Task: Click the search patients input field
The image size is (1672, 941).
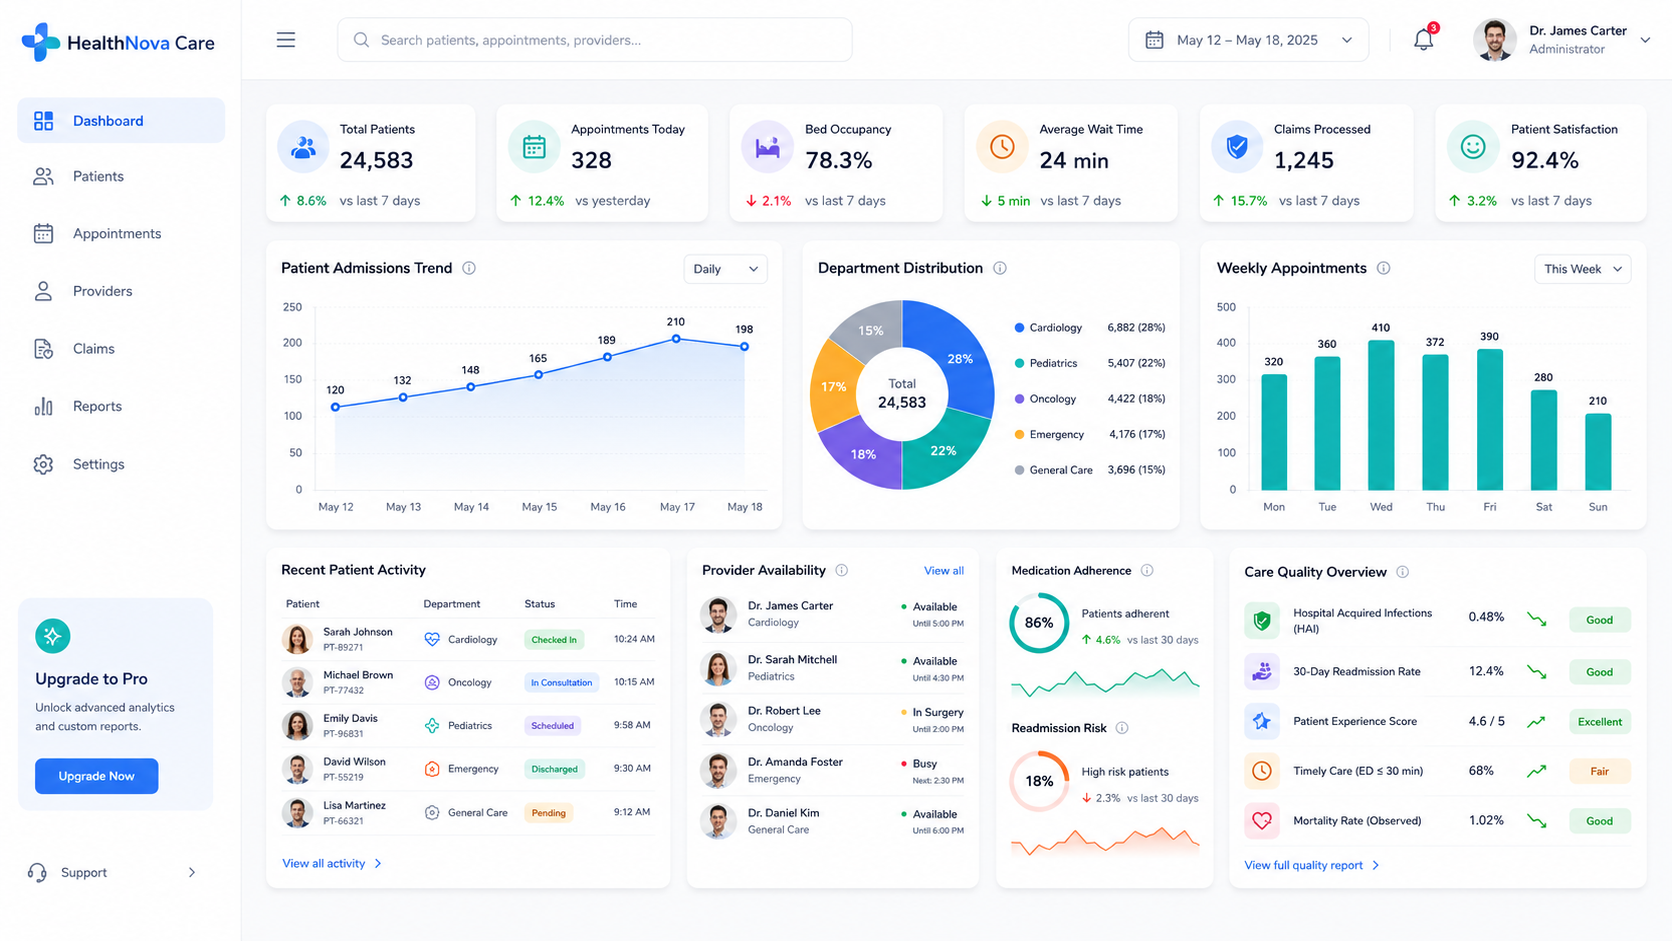Action: pos(595,40)
